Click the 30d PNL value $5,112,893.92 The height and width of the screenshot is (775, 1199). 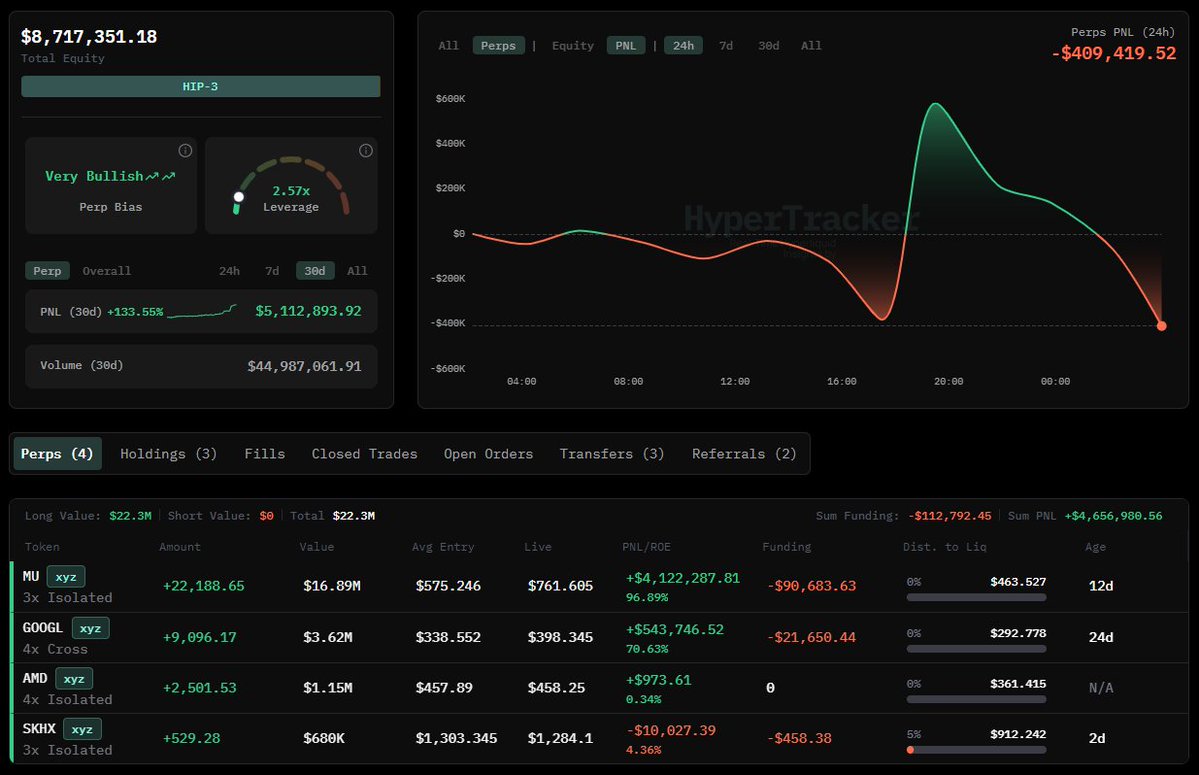click(308, 311)
